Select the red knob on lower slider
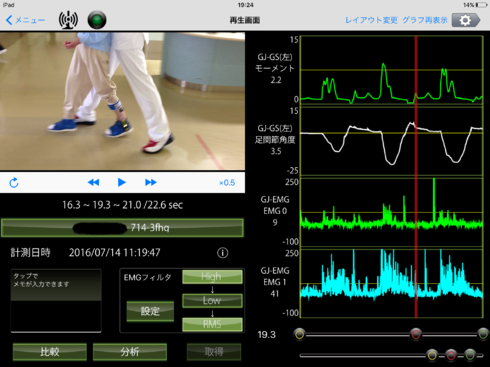The image size is (490, 367). pyautogui.click(x=451, y=355)
